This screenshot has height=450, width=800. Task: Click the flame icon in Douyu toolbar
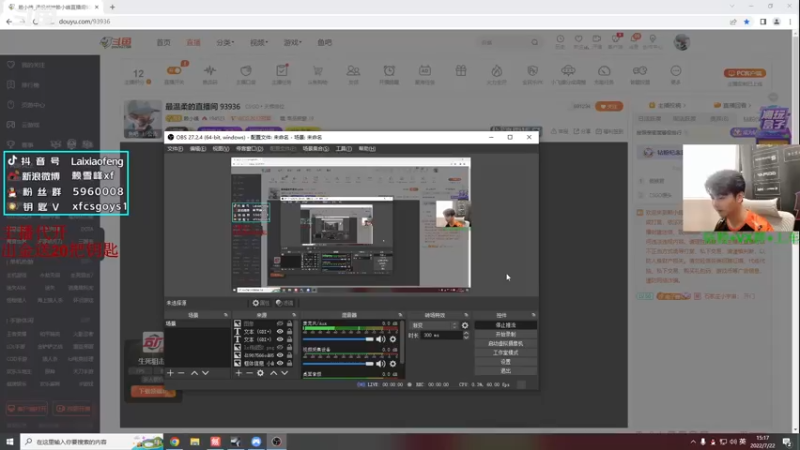(x=496, y=71)
